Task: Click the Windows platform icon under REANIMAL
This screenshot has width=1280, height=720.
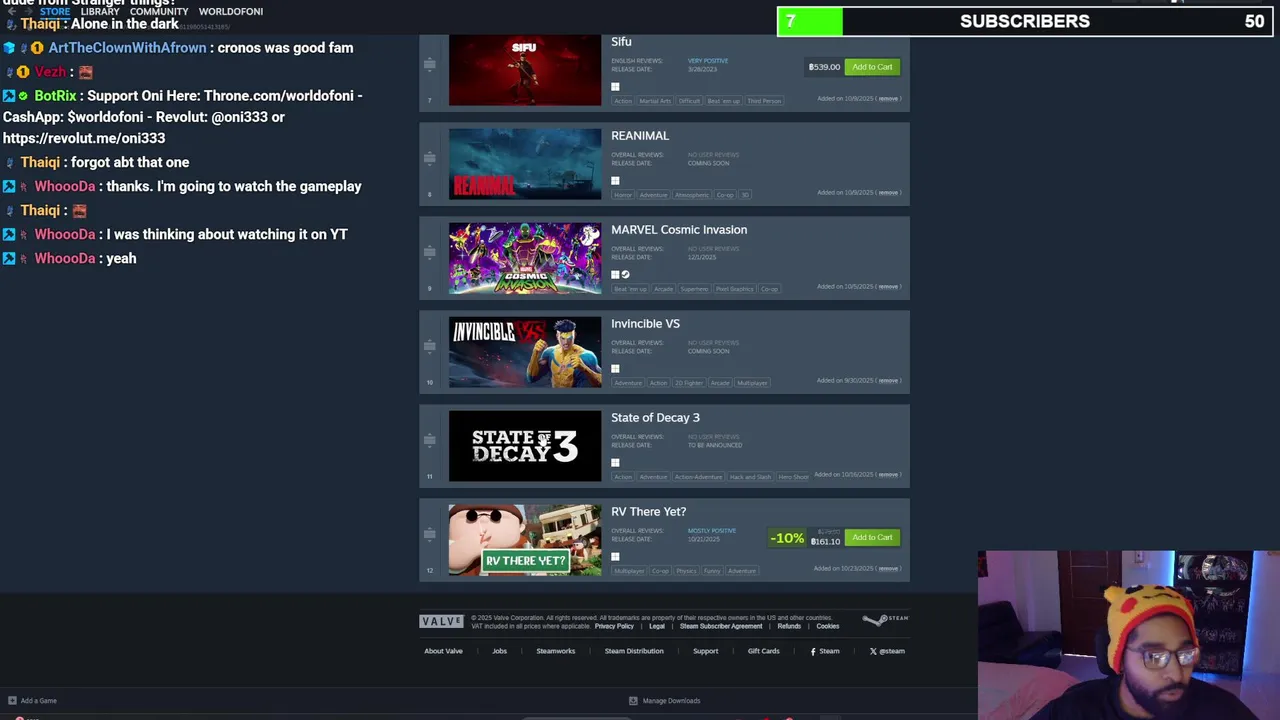Action: point(615,181)
